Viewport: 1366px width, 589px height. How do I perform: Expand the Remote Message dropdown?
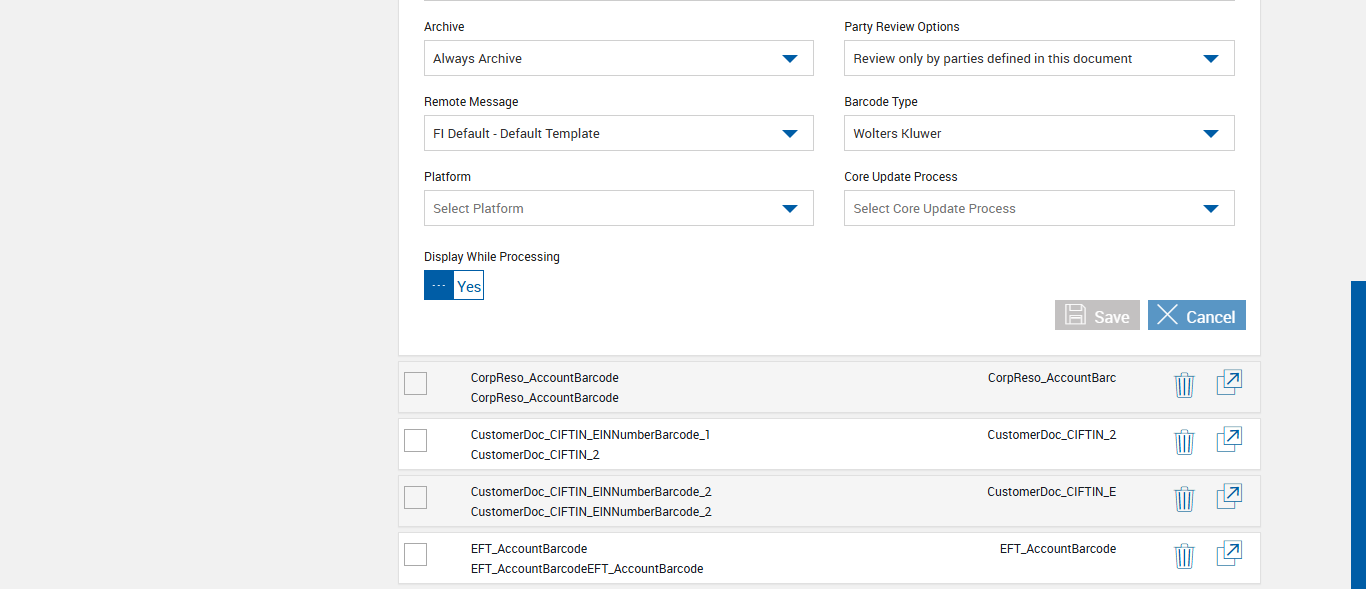click(618, 134)
